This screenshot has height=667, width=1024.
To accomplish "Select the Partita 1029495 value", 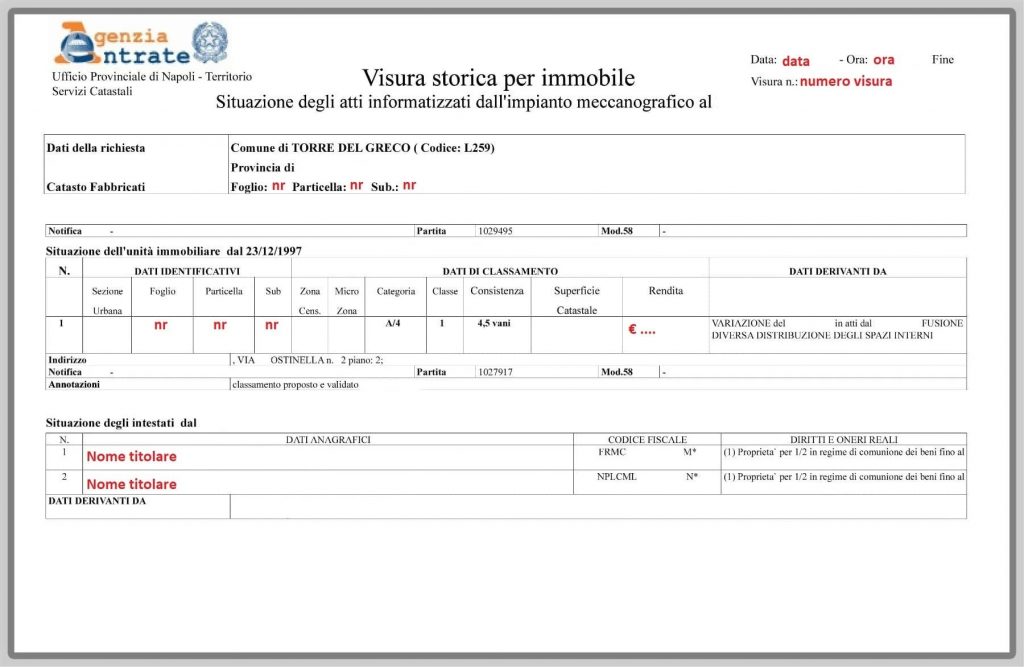I will coord(498,230).
